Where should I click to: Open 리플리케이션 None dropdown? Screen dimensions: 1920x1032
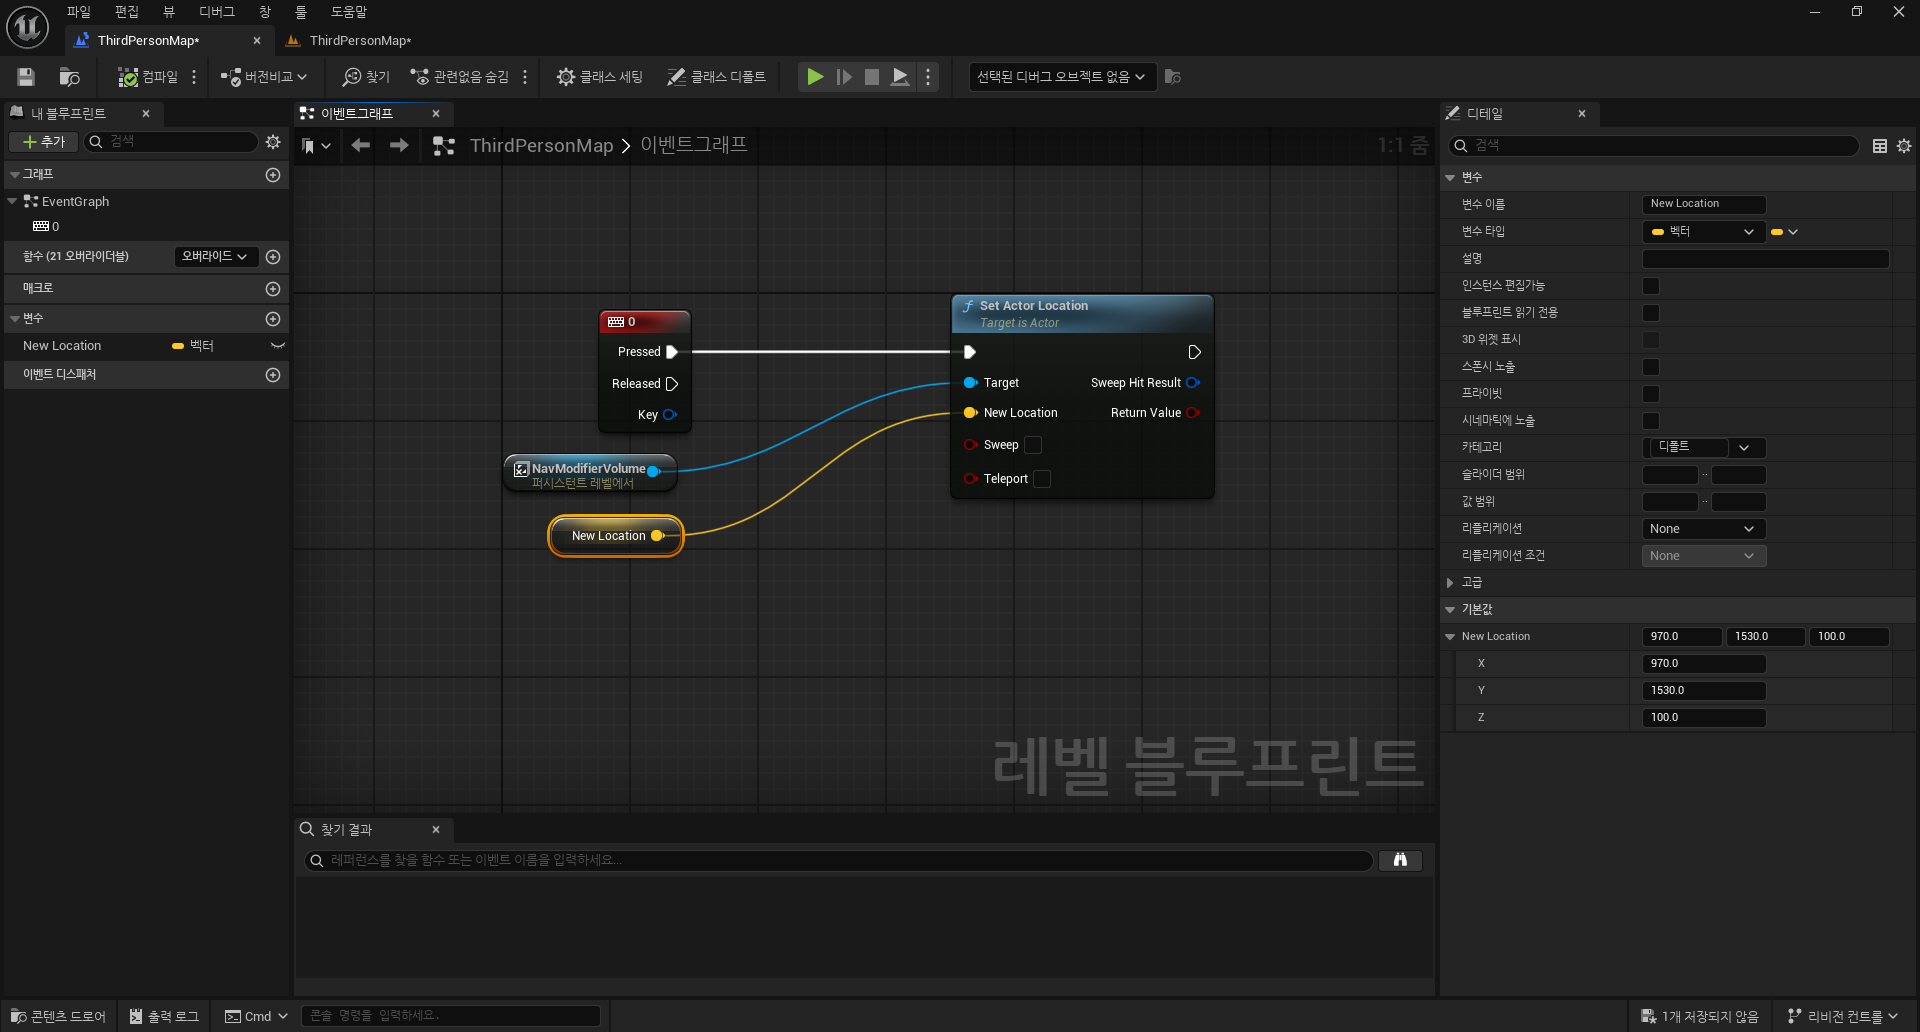click(x=1704, y=529)
